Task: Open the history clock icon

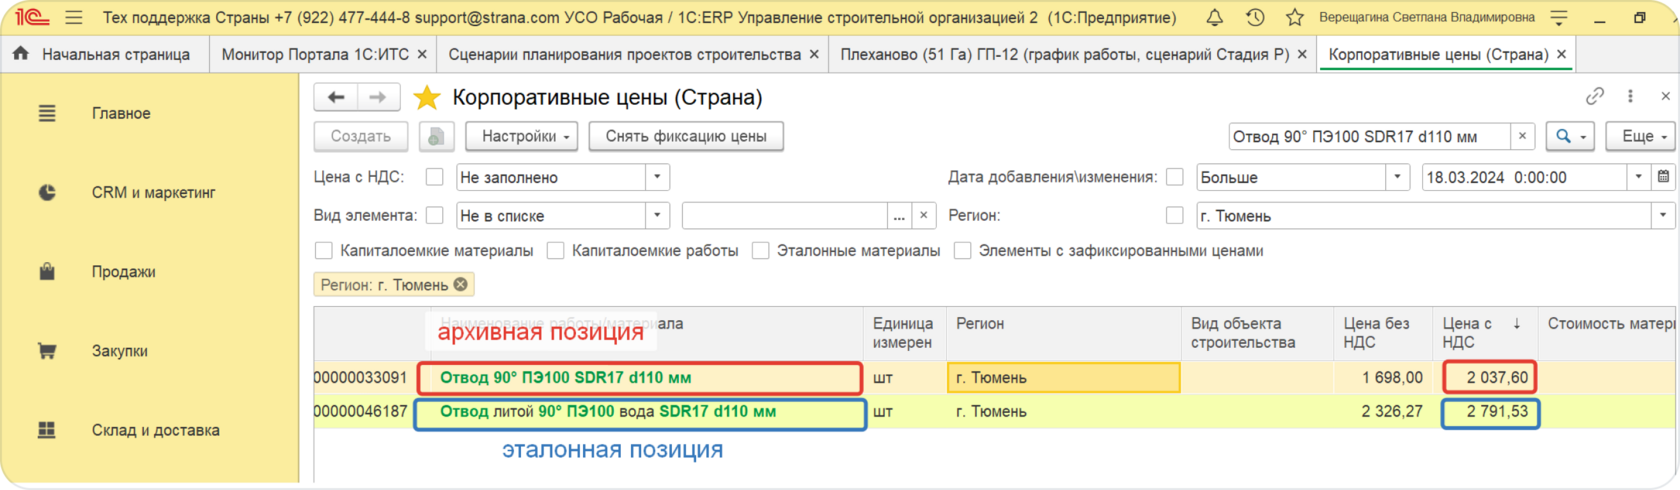Action: coord(1255,18)
